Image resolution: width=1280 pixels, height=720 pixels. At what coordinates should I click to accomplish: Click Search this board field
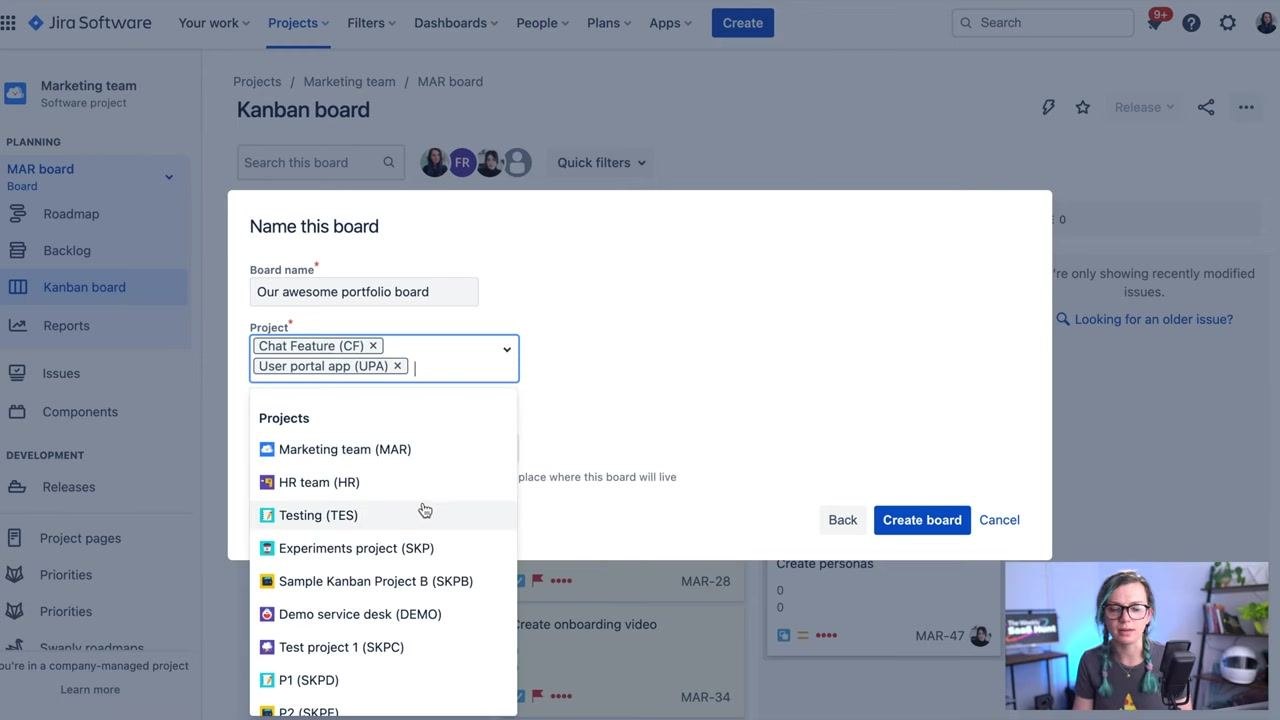coord(320,162)
